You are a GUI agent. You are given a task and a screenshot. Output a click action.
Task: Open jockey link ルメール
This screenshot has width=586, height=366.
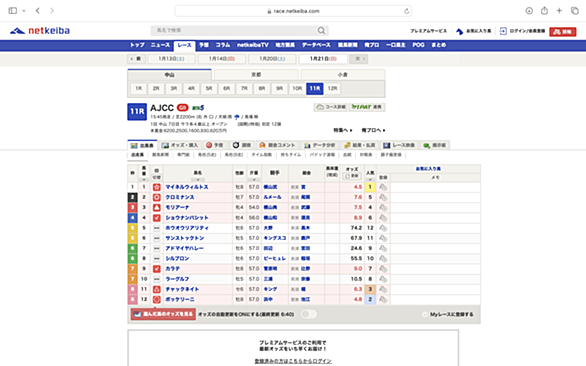point(272,197)
